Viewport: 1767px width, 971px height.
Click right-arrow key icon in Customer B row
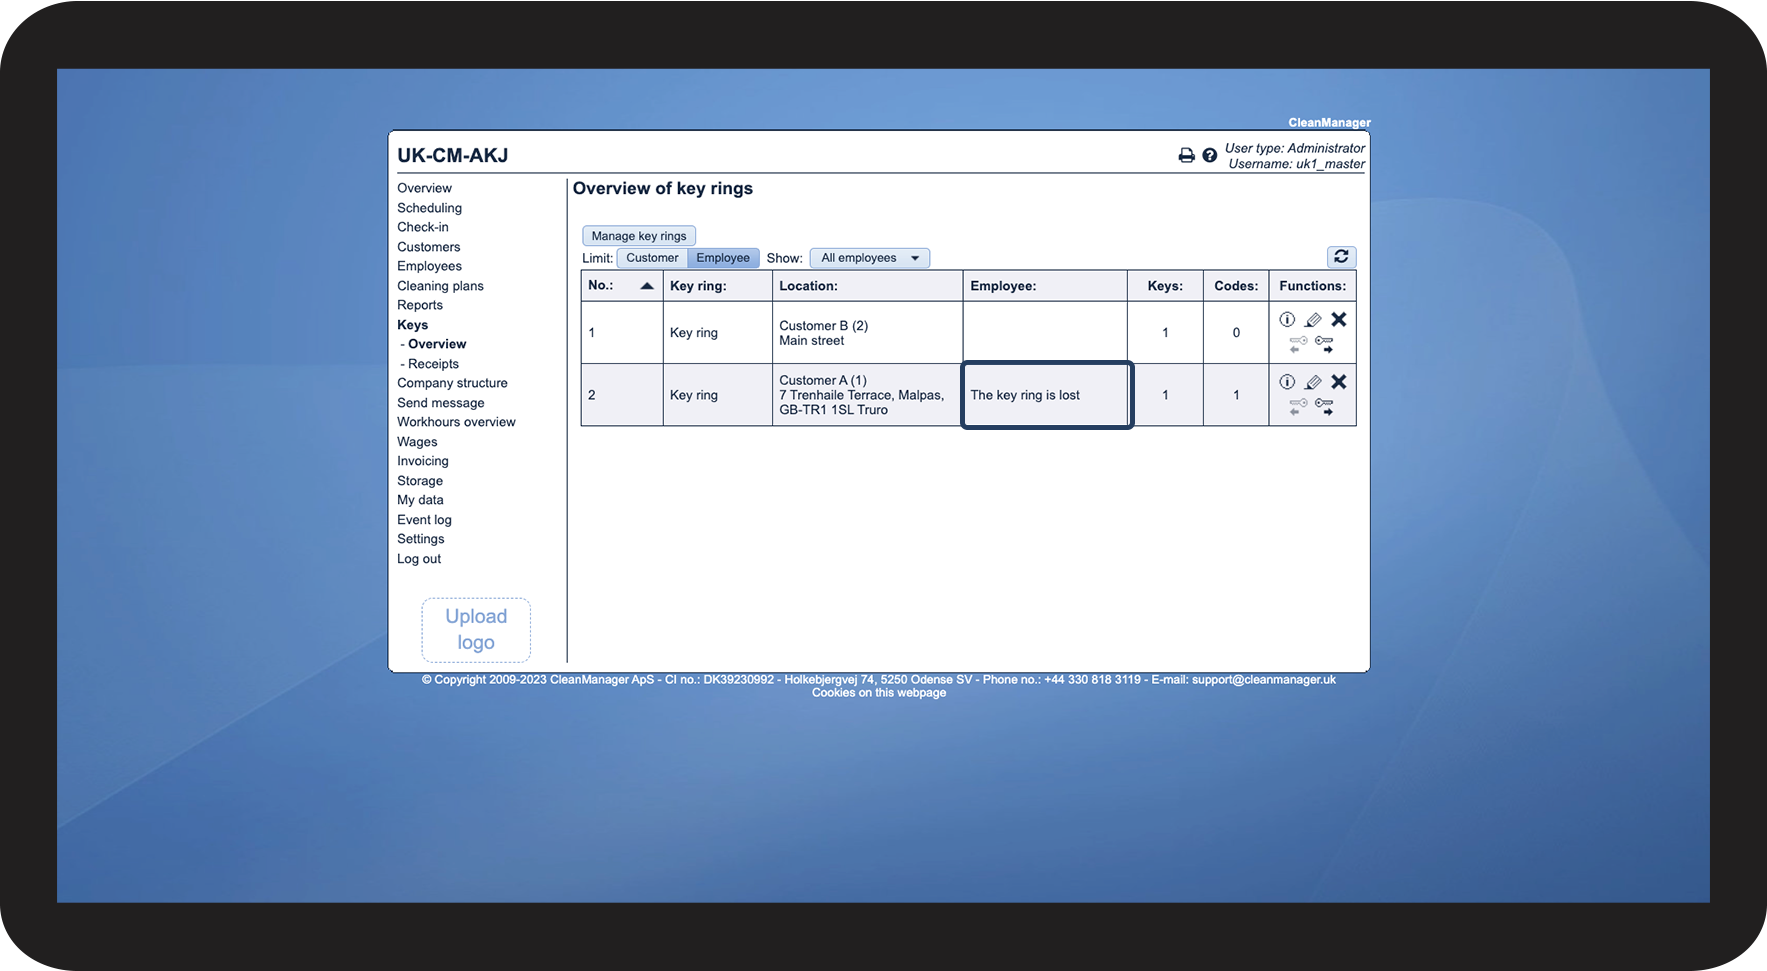(x=1324, y=344)
